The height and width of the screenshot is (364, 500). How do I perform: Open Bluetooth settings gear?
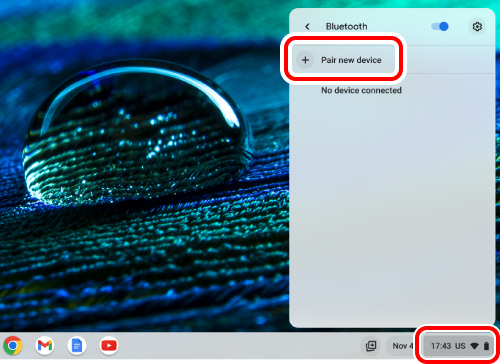(477, 26)
